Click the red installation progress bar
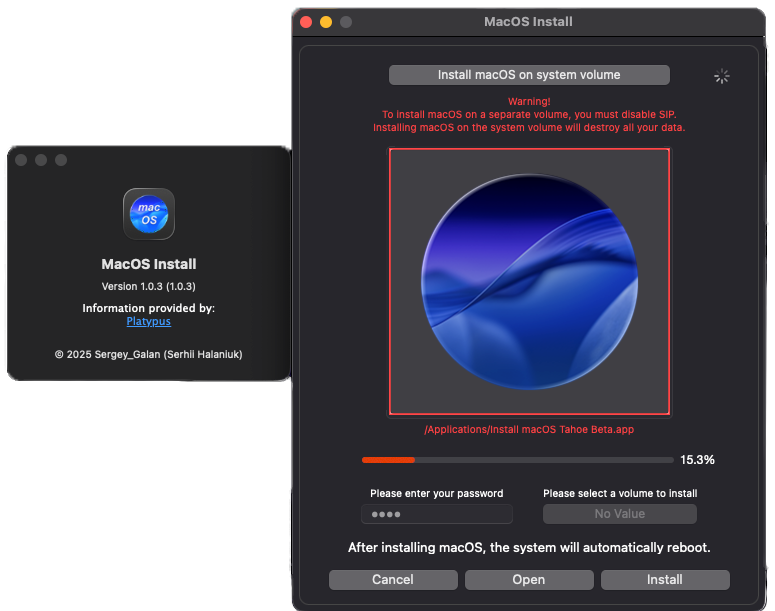The height and width of the screenshot is (611, 775). pos(517,460)
